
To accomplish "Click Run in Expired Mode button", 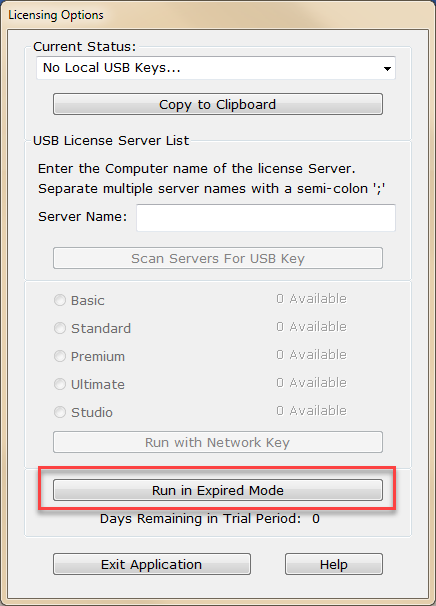I will [218, 490].
